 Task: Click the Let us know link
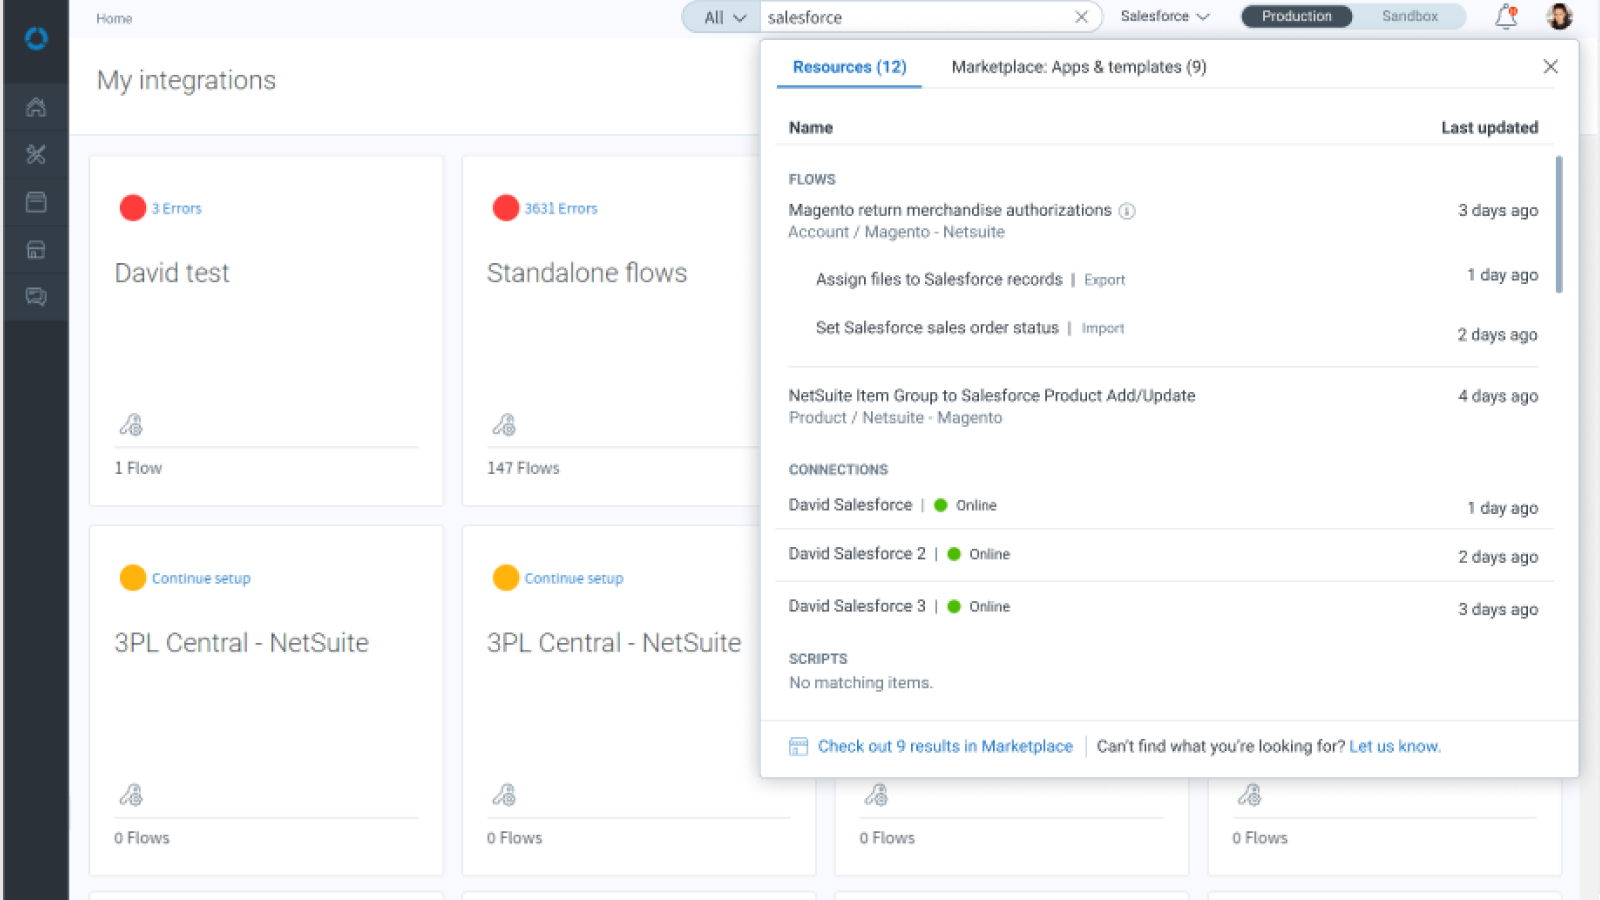click(1395, 746)
